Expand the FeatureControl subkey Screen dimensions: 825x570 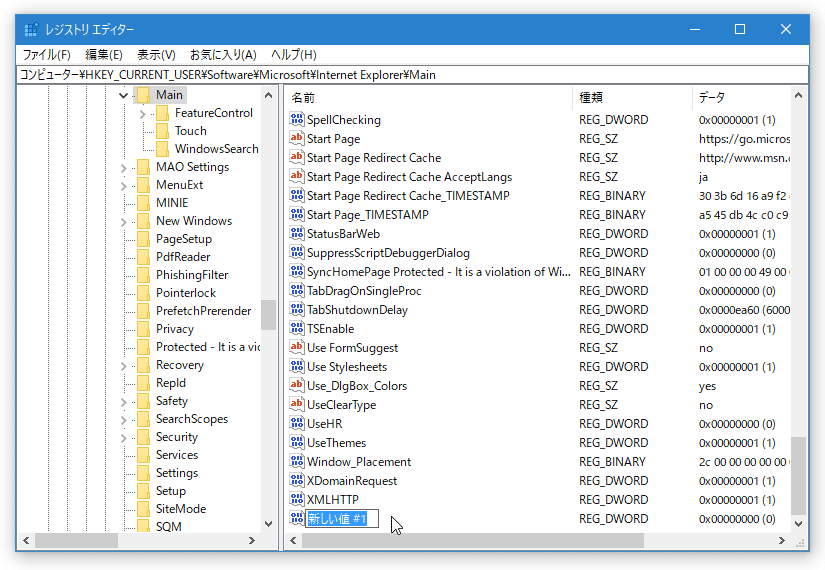(143, 113)
